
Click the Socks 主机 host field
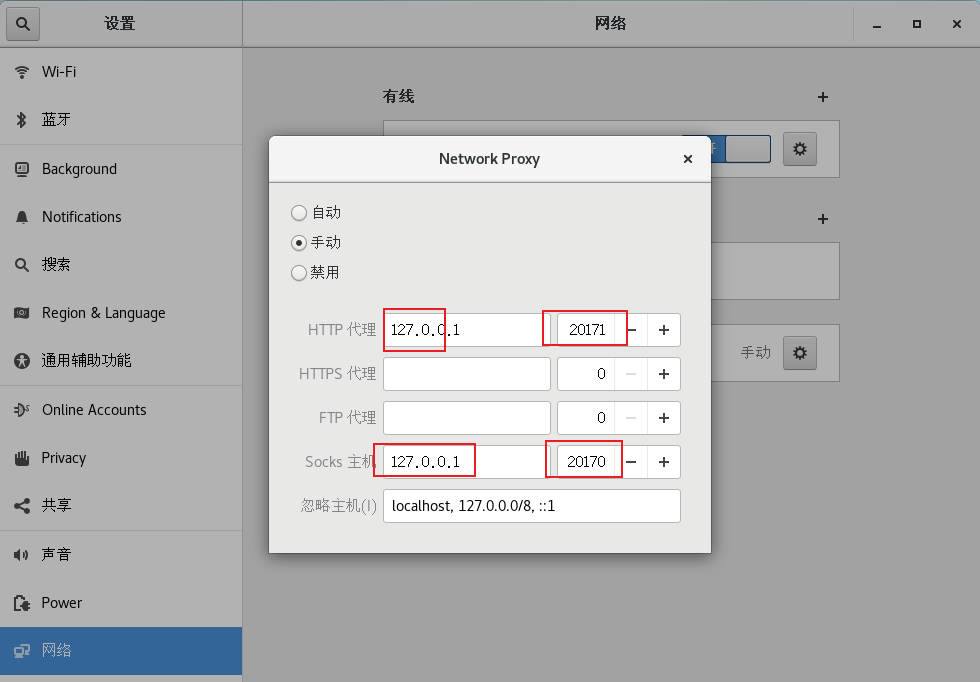(466, 462)
